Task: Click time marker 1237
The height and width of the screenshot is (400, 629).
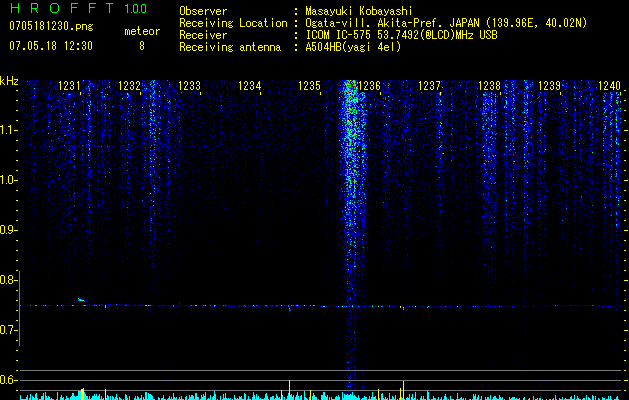Action: 429,86
